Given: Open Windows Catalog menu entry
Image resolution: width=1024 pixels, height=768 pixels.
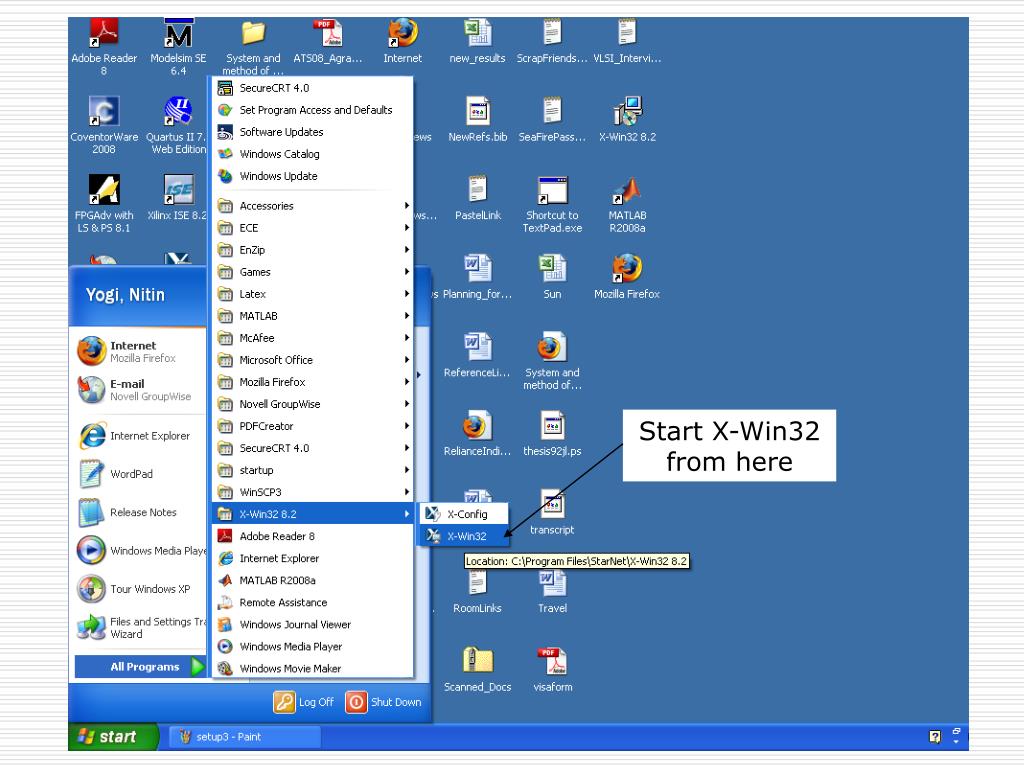Looking at the screenshot, I should pos(313,154).
